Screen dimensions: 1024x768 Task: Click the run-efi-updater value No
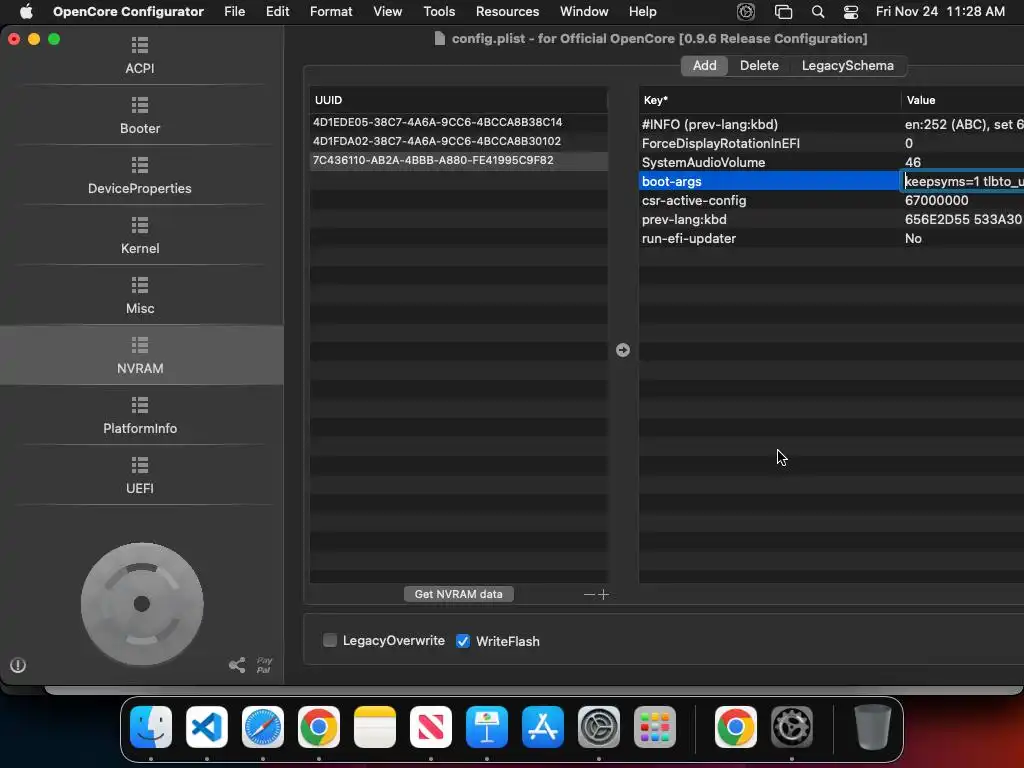click(913, 238)
